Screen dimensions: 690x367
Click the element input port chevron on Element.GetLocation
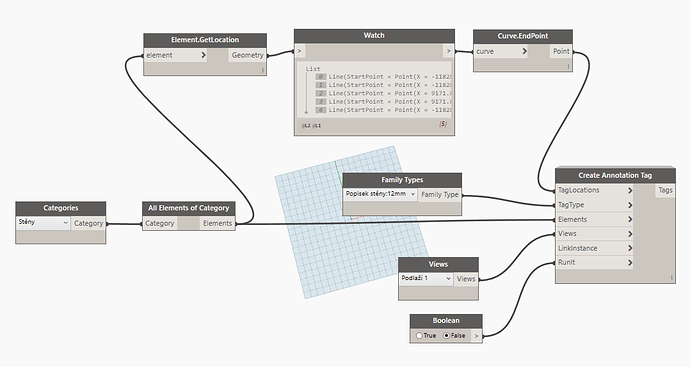click(x=203, y=55)
